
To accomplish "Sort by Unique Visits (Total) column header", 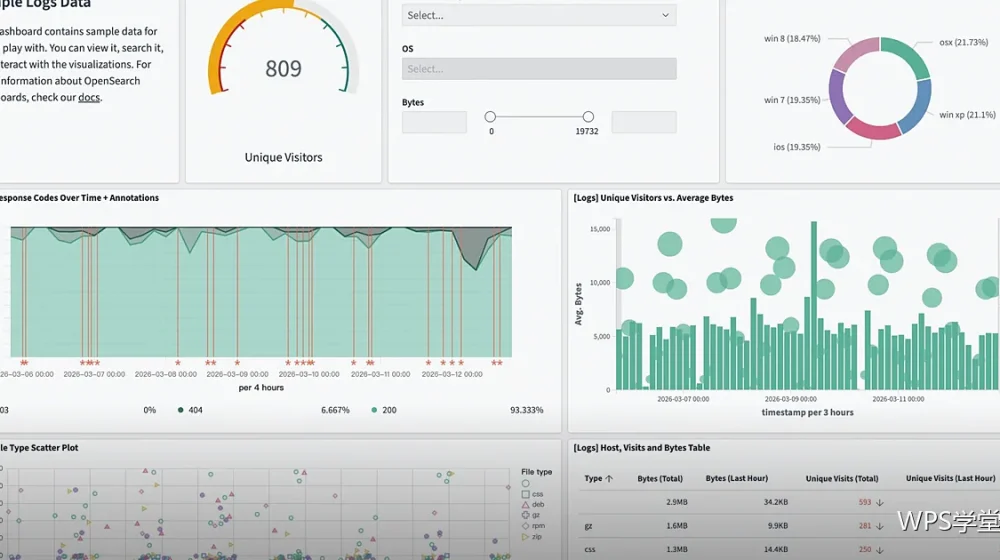I will 842,478.
